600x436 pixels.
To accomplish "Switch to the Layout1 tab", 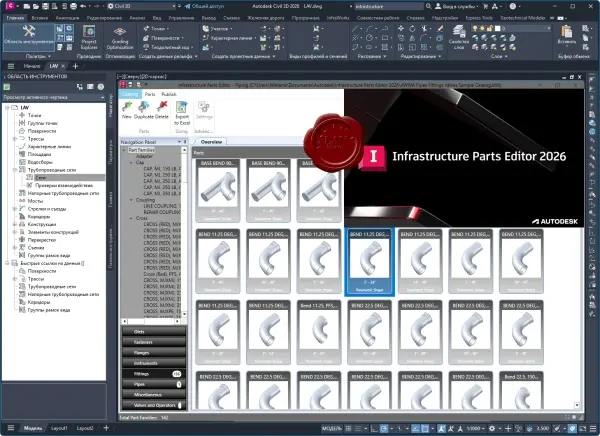I will (59, 428).
